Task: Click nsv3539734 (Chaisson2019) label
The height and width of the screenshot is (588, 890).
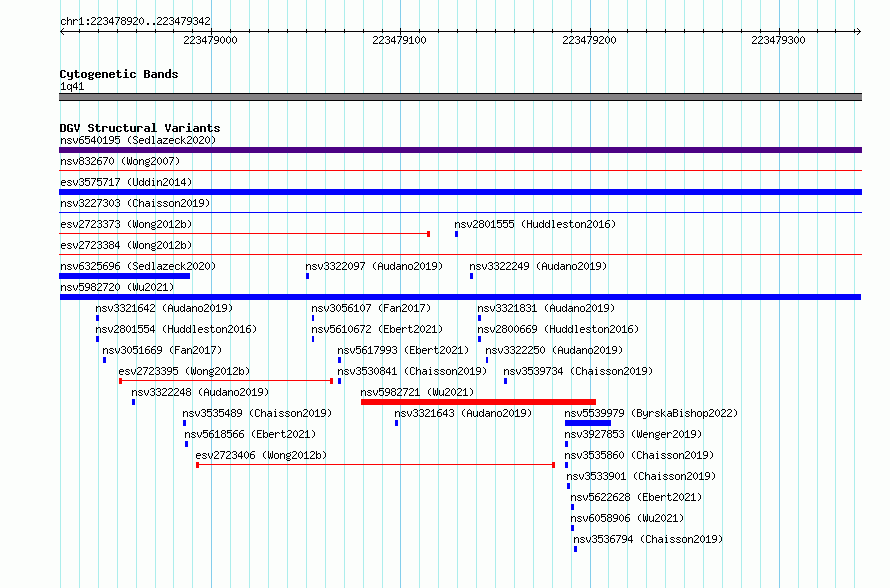Action: [578, 371]
